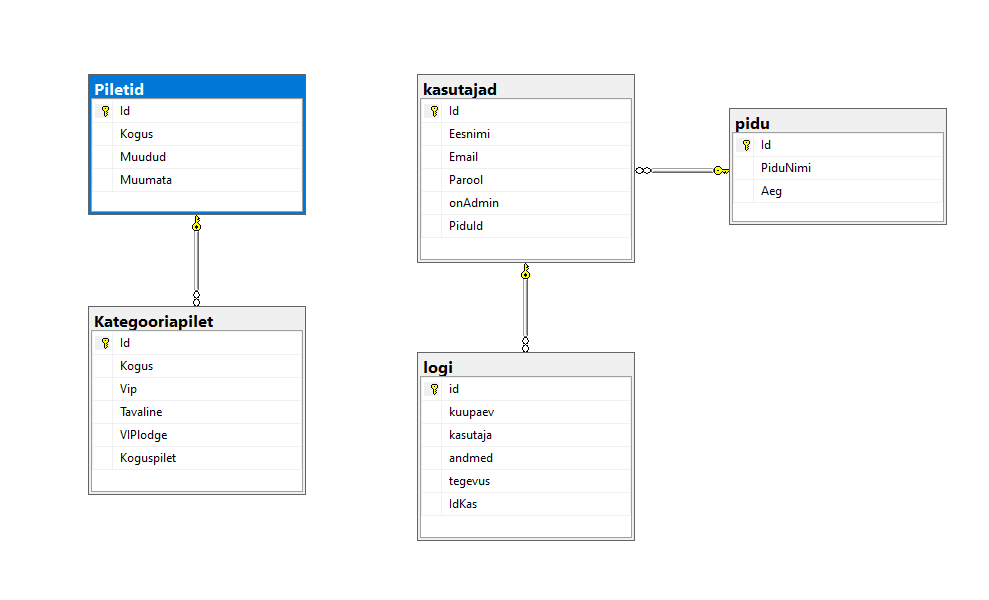The width and height of the screenshot is (989, 600).
Task: Select Email column in kasutajad
Action: click(x=525, y=156)
